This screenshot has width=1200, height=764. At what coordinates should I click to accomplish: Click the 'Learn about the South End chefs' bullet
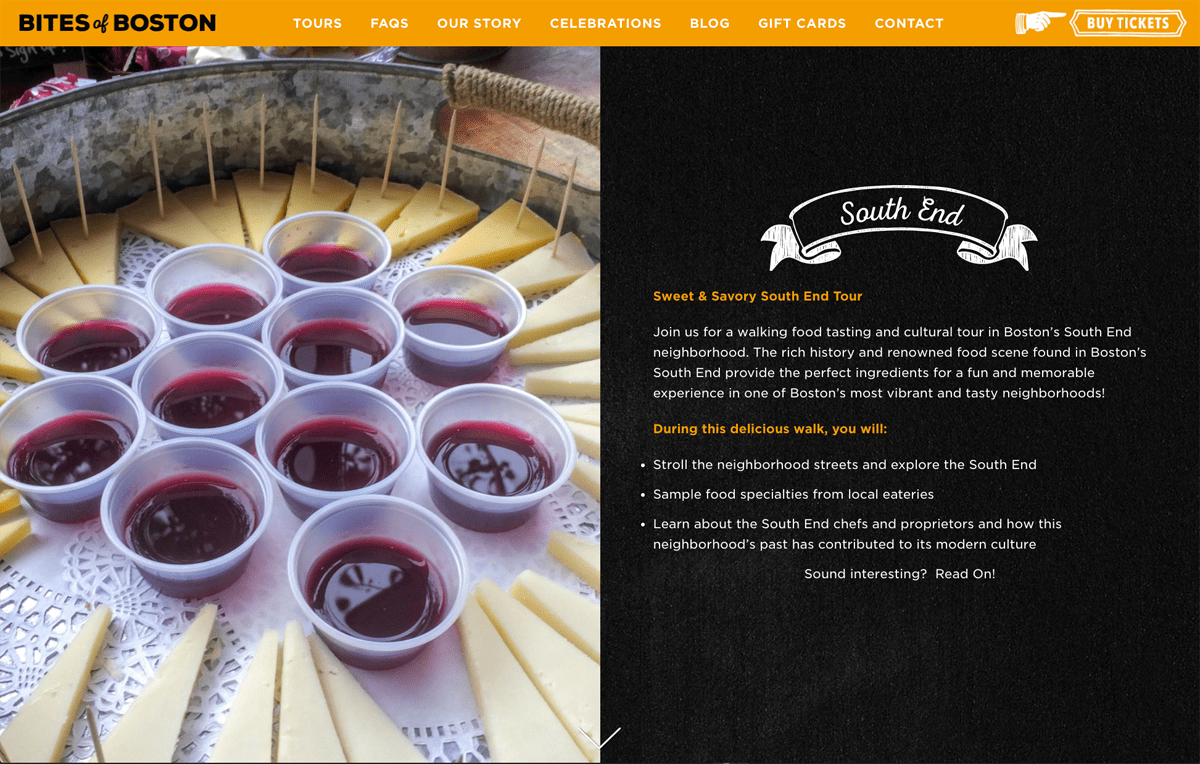click(857, 534)
